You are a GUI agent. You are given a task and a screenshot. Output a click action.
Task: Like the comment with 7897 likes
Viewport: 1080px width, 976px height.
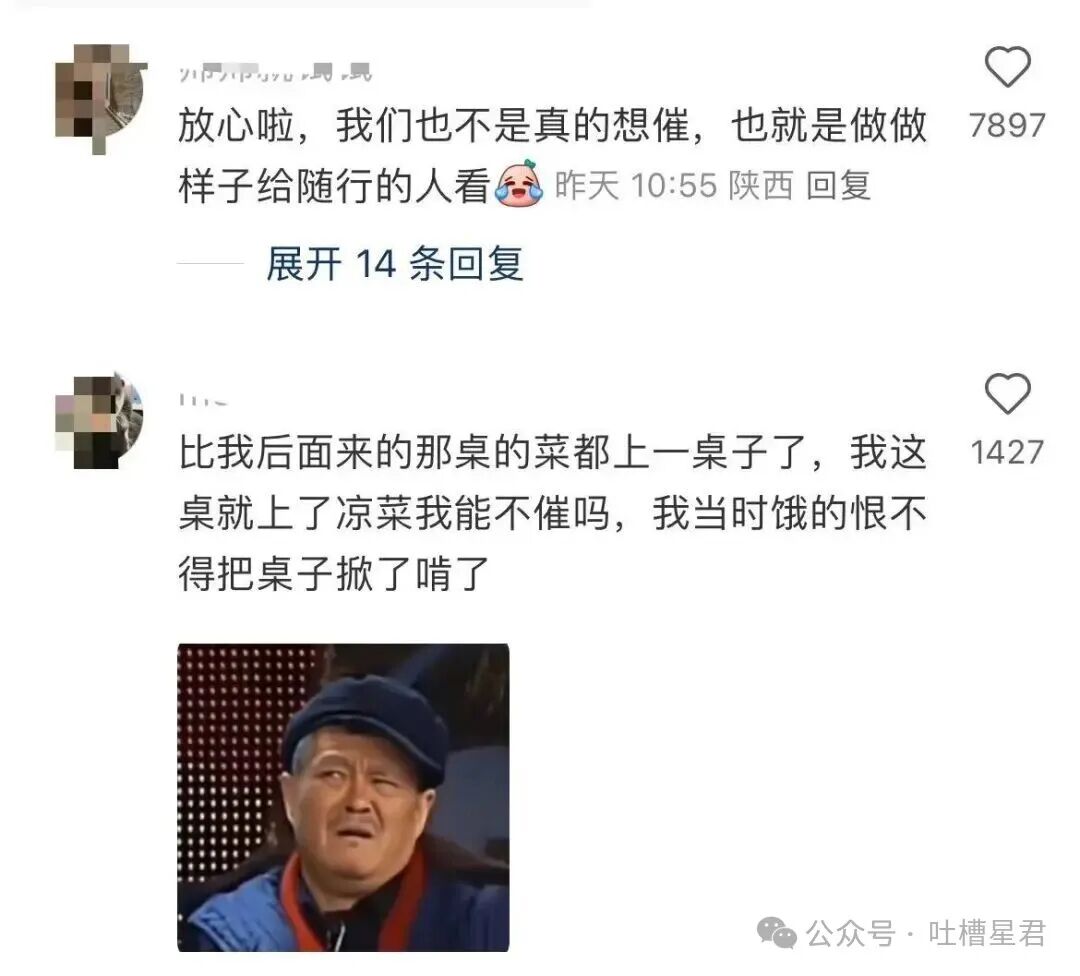pos(1007,67)
